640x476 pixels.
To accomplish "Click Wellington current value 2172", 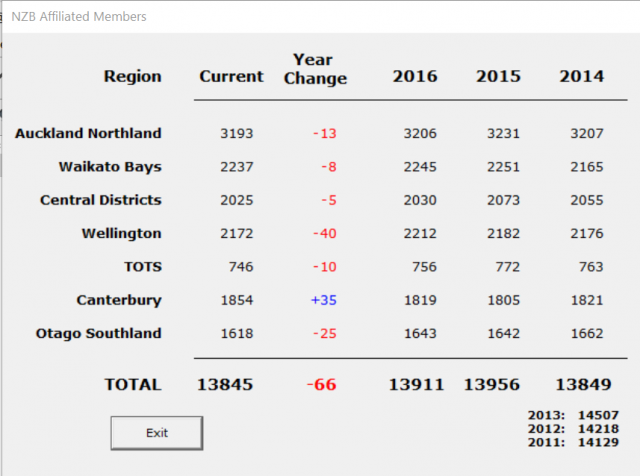I will point(237,234).
